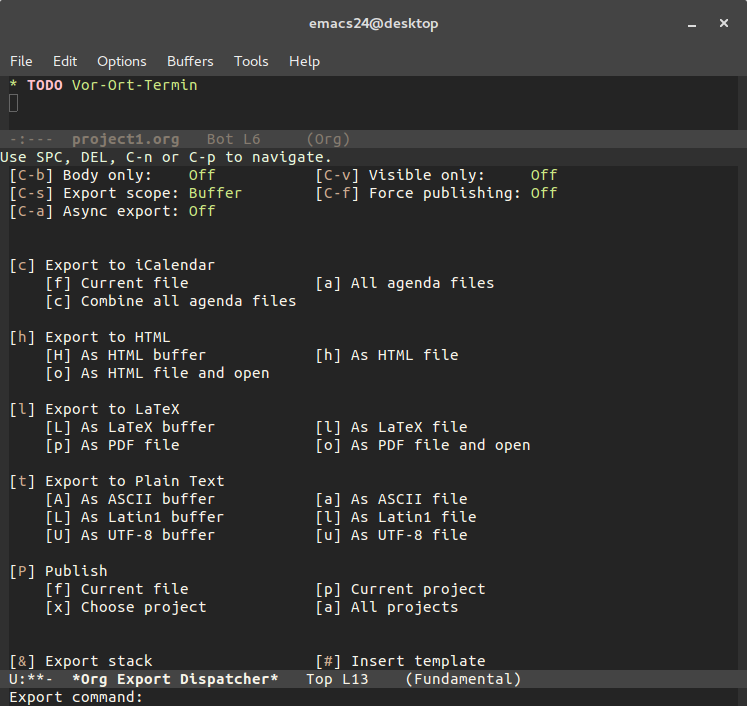Expand the Export to LaTeX section
This screenshot has width=747, height=706.
[x=94, y=409]
